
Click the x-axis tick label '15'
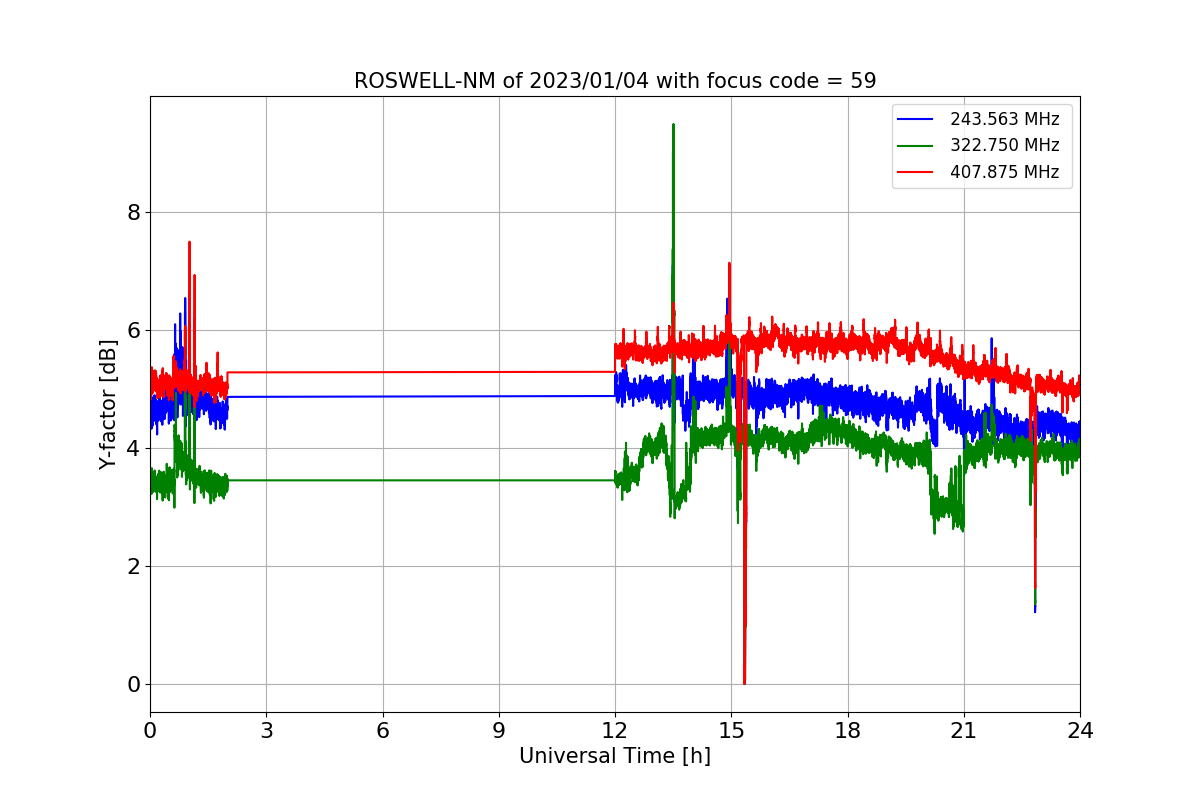click(731, 731)
